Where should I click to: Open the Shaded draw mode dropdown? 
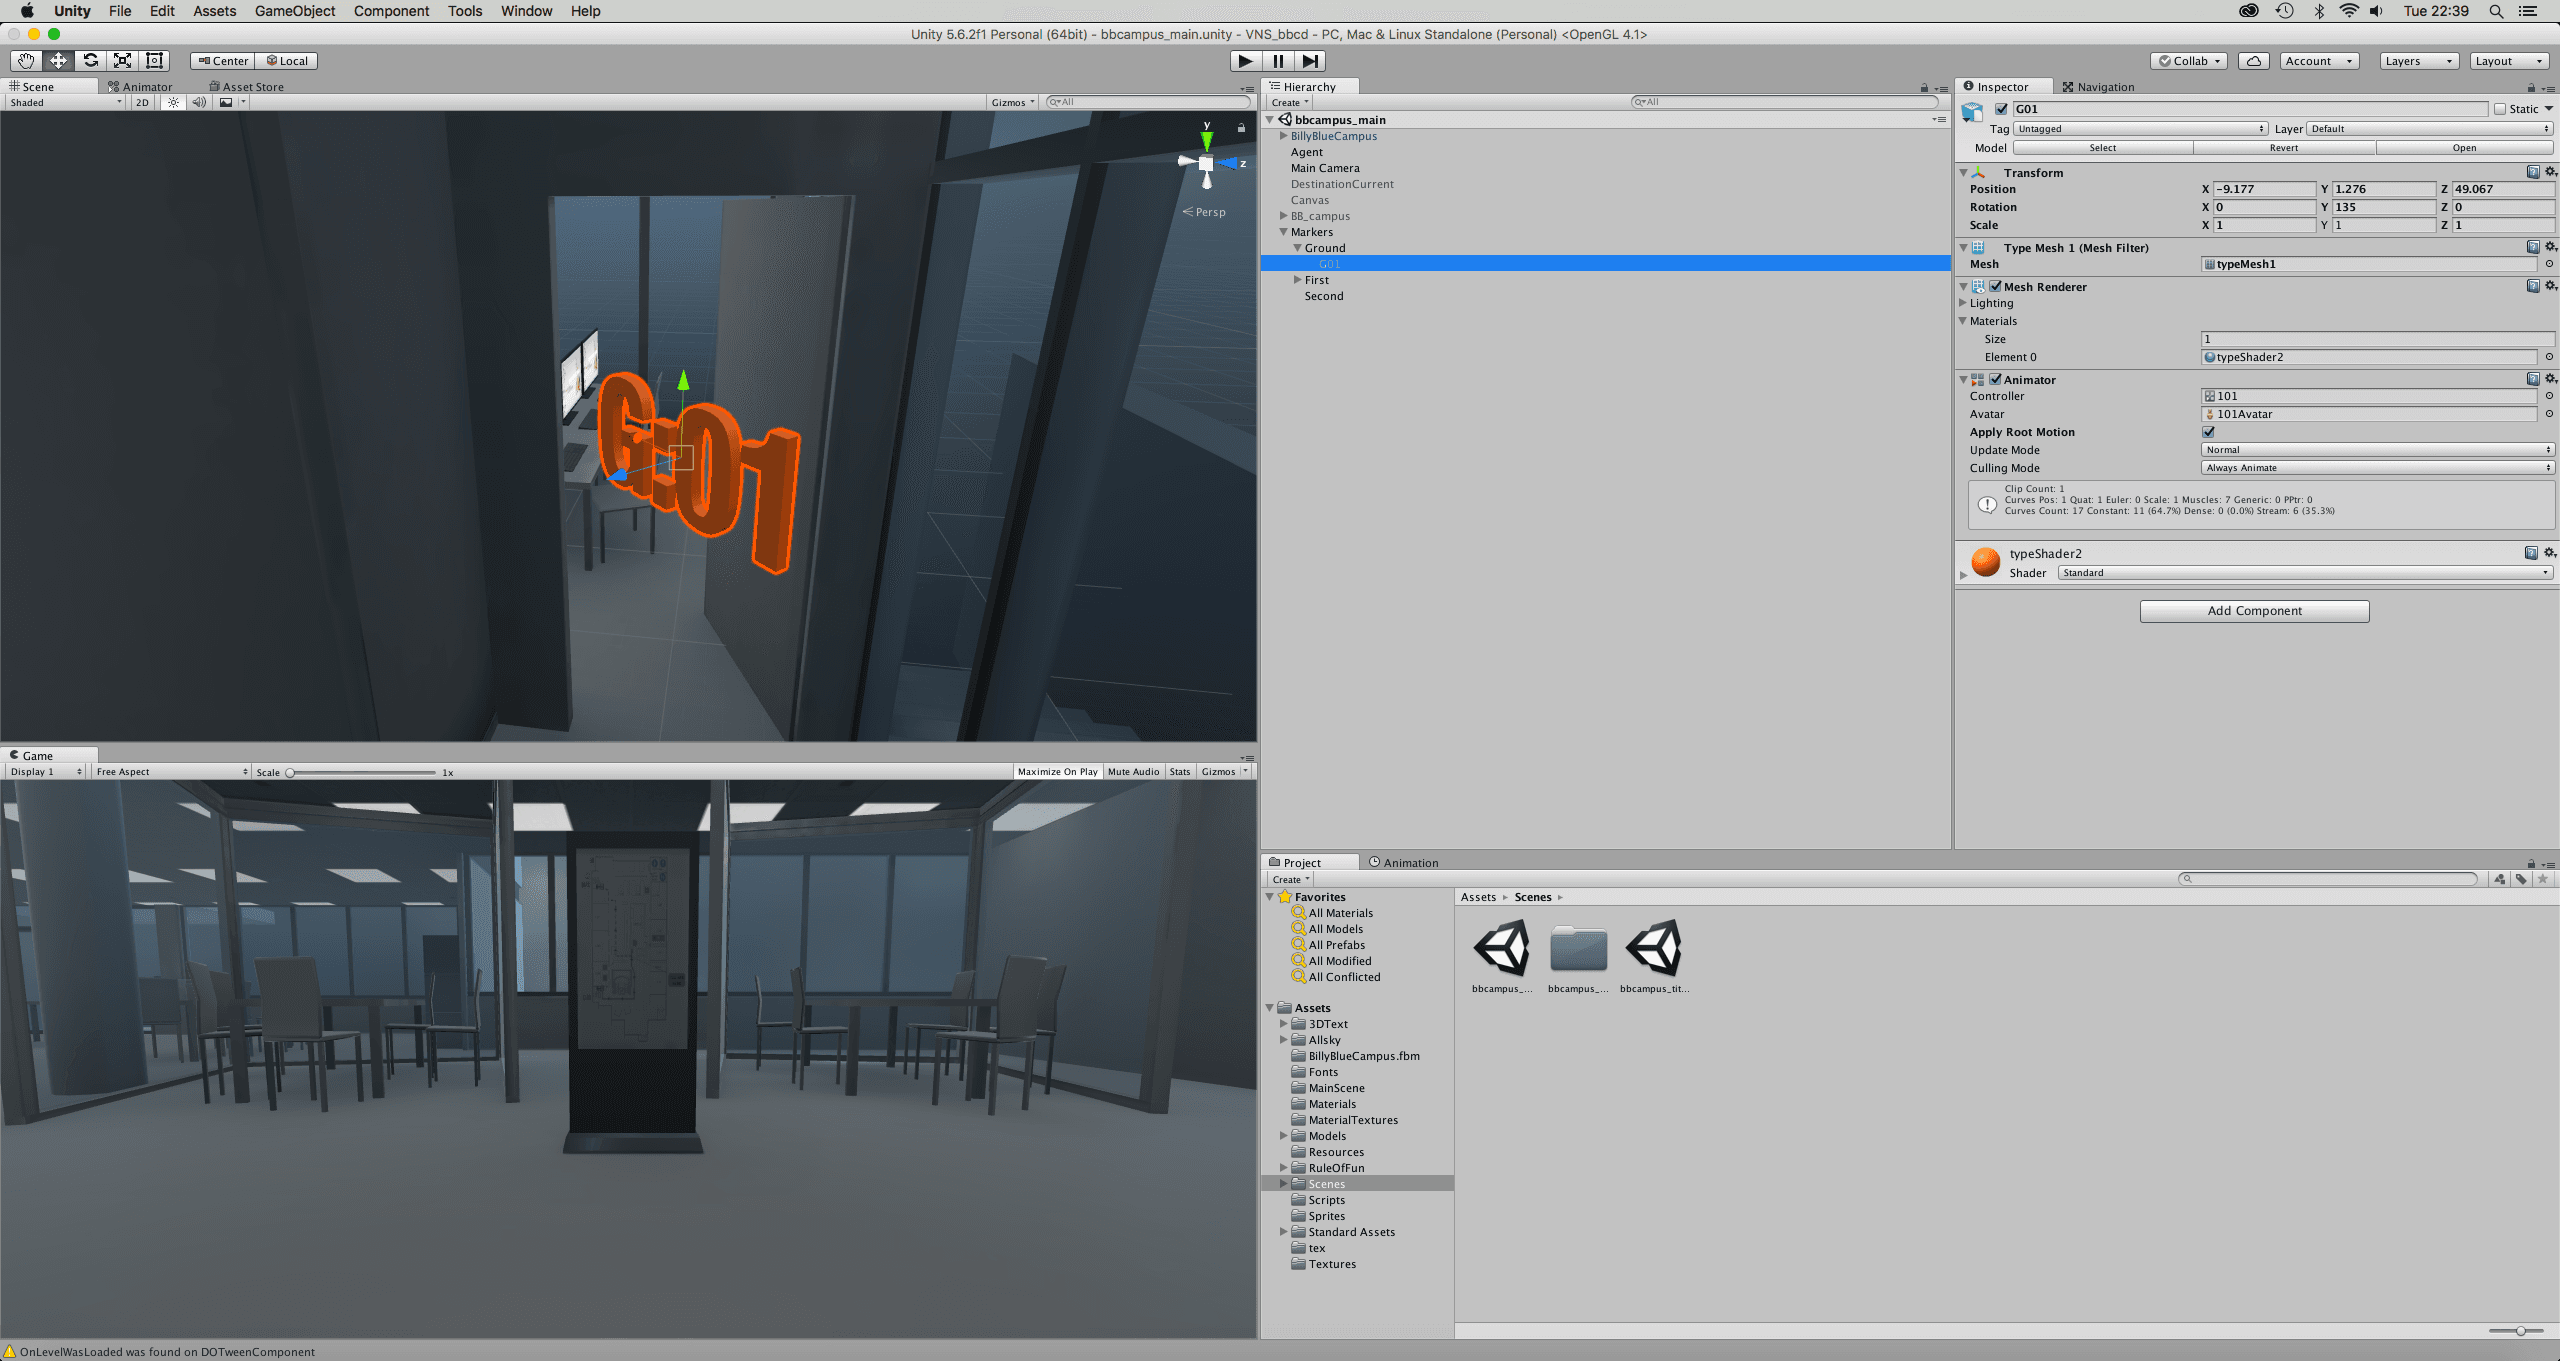pos(60,101)
